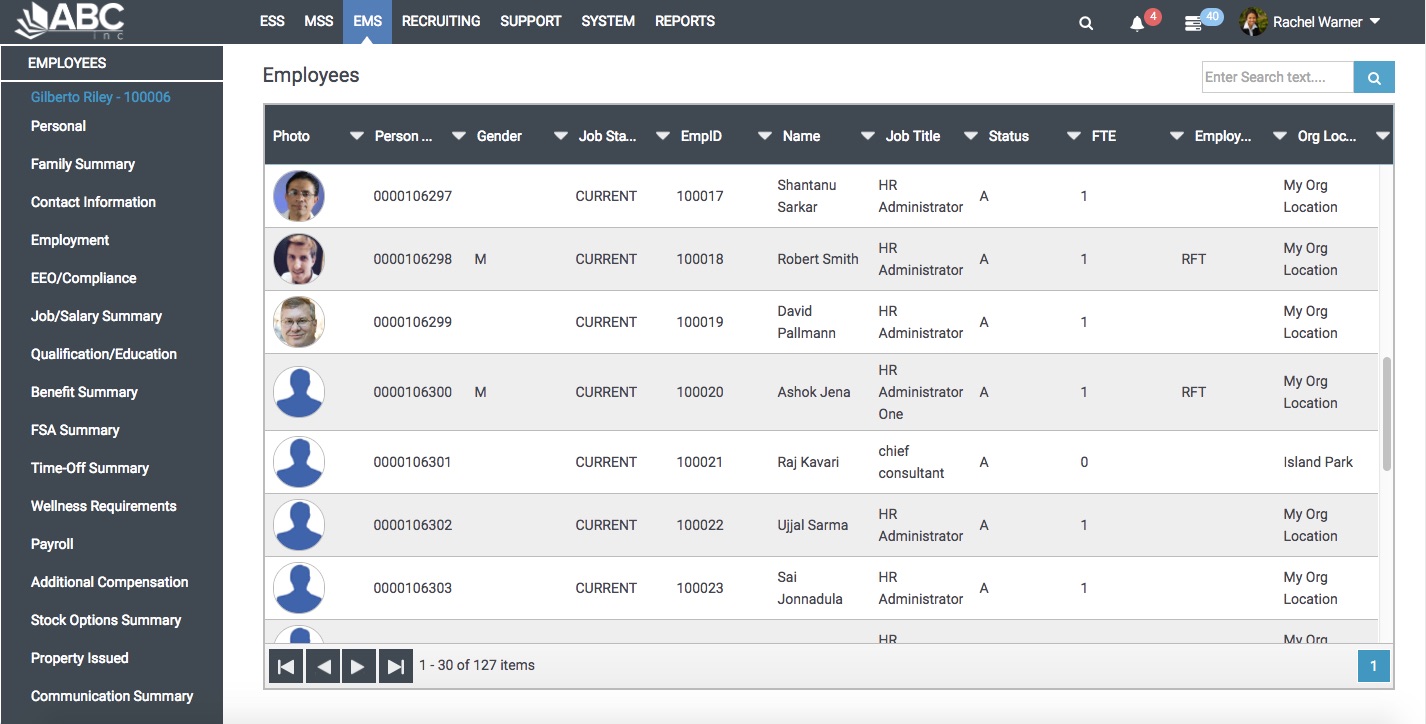Viewport: 1426px width, 724px height.
Task: Go to previous page of employees
Action: 322,666
